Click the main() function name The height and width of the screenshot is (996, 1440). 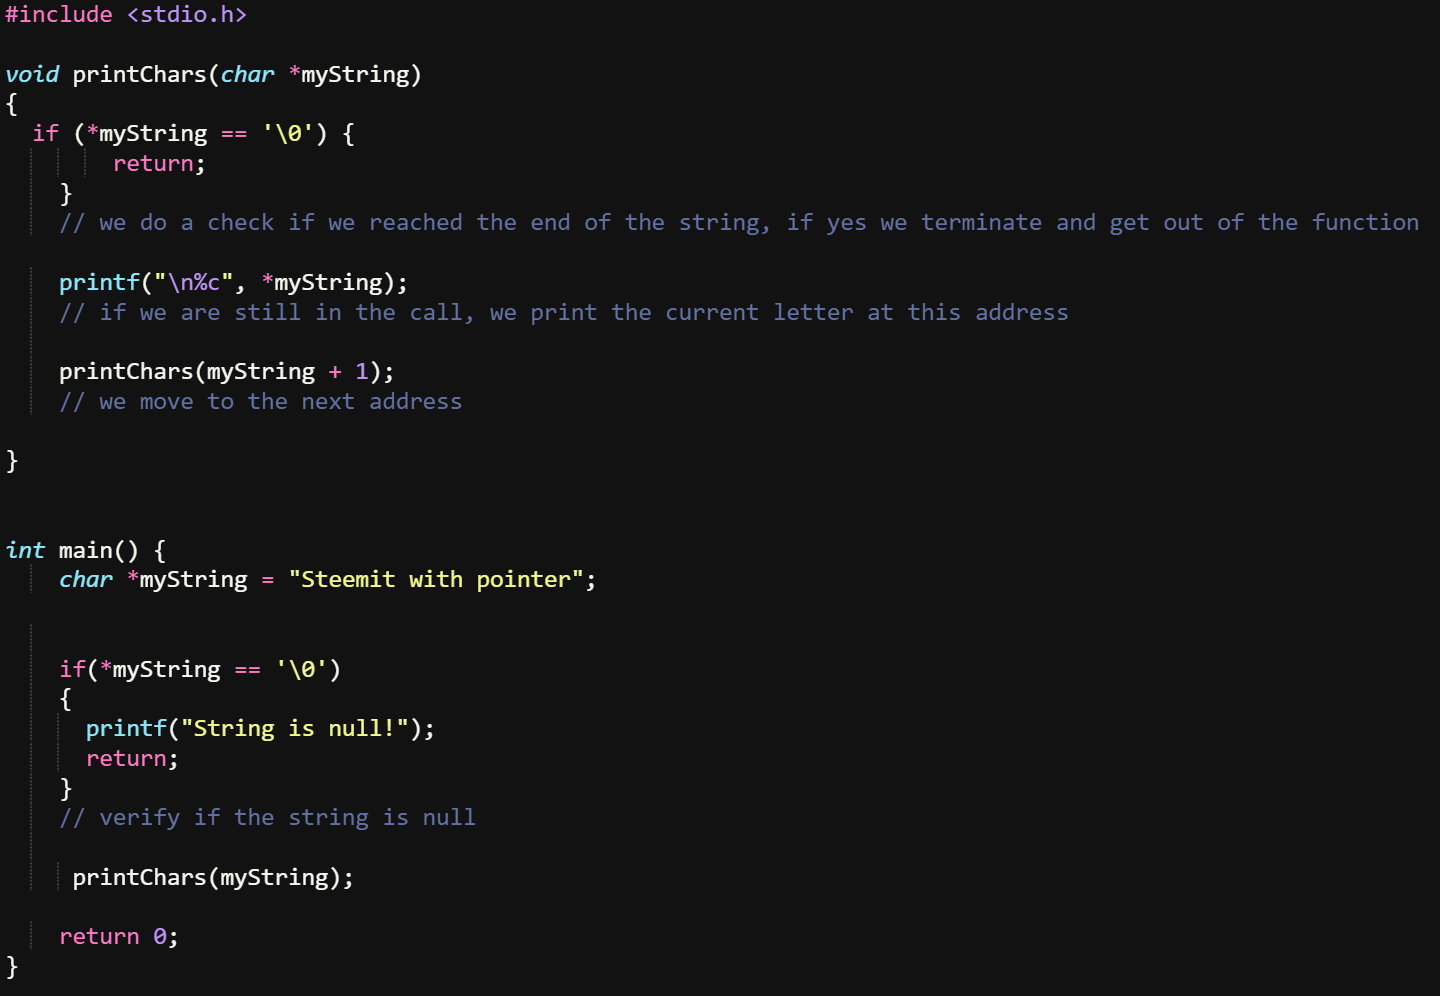[98, 550]
